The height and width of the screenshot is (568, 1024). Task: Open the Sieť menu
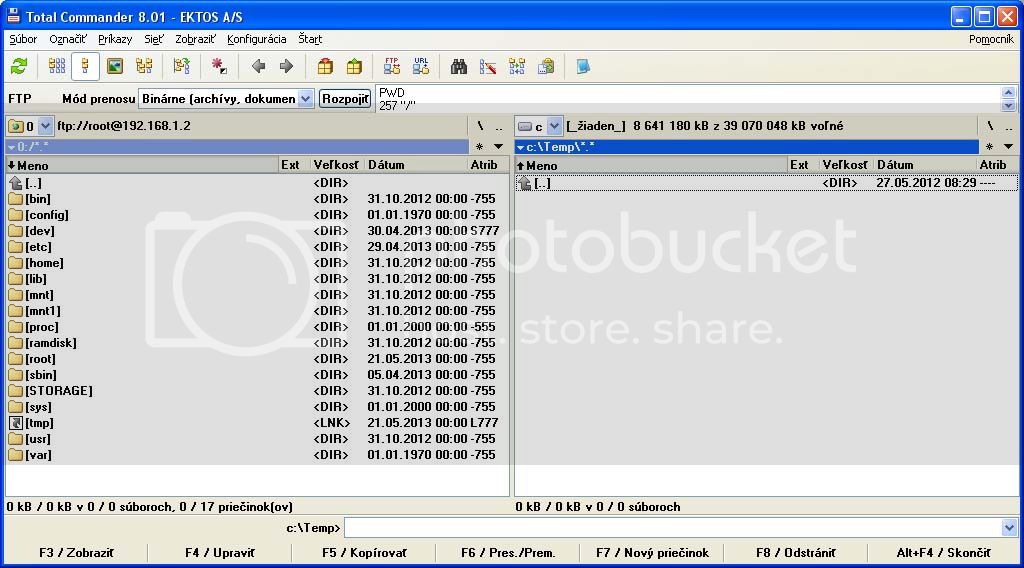coord(153,39)
